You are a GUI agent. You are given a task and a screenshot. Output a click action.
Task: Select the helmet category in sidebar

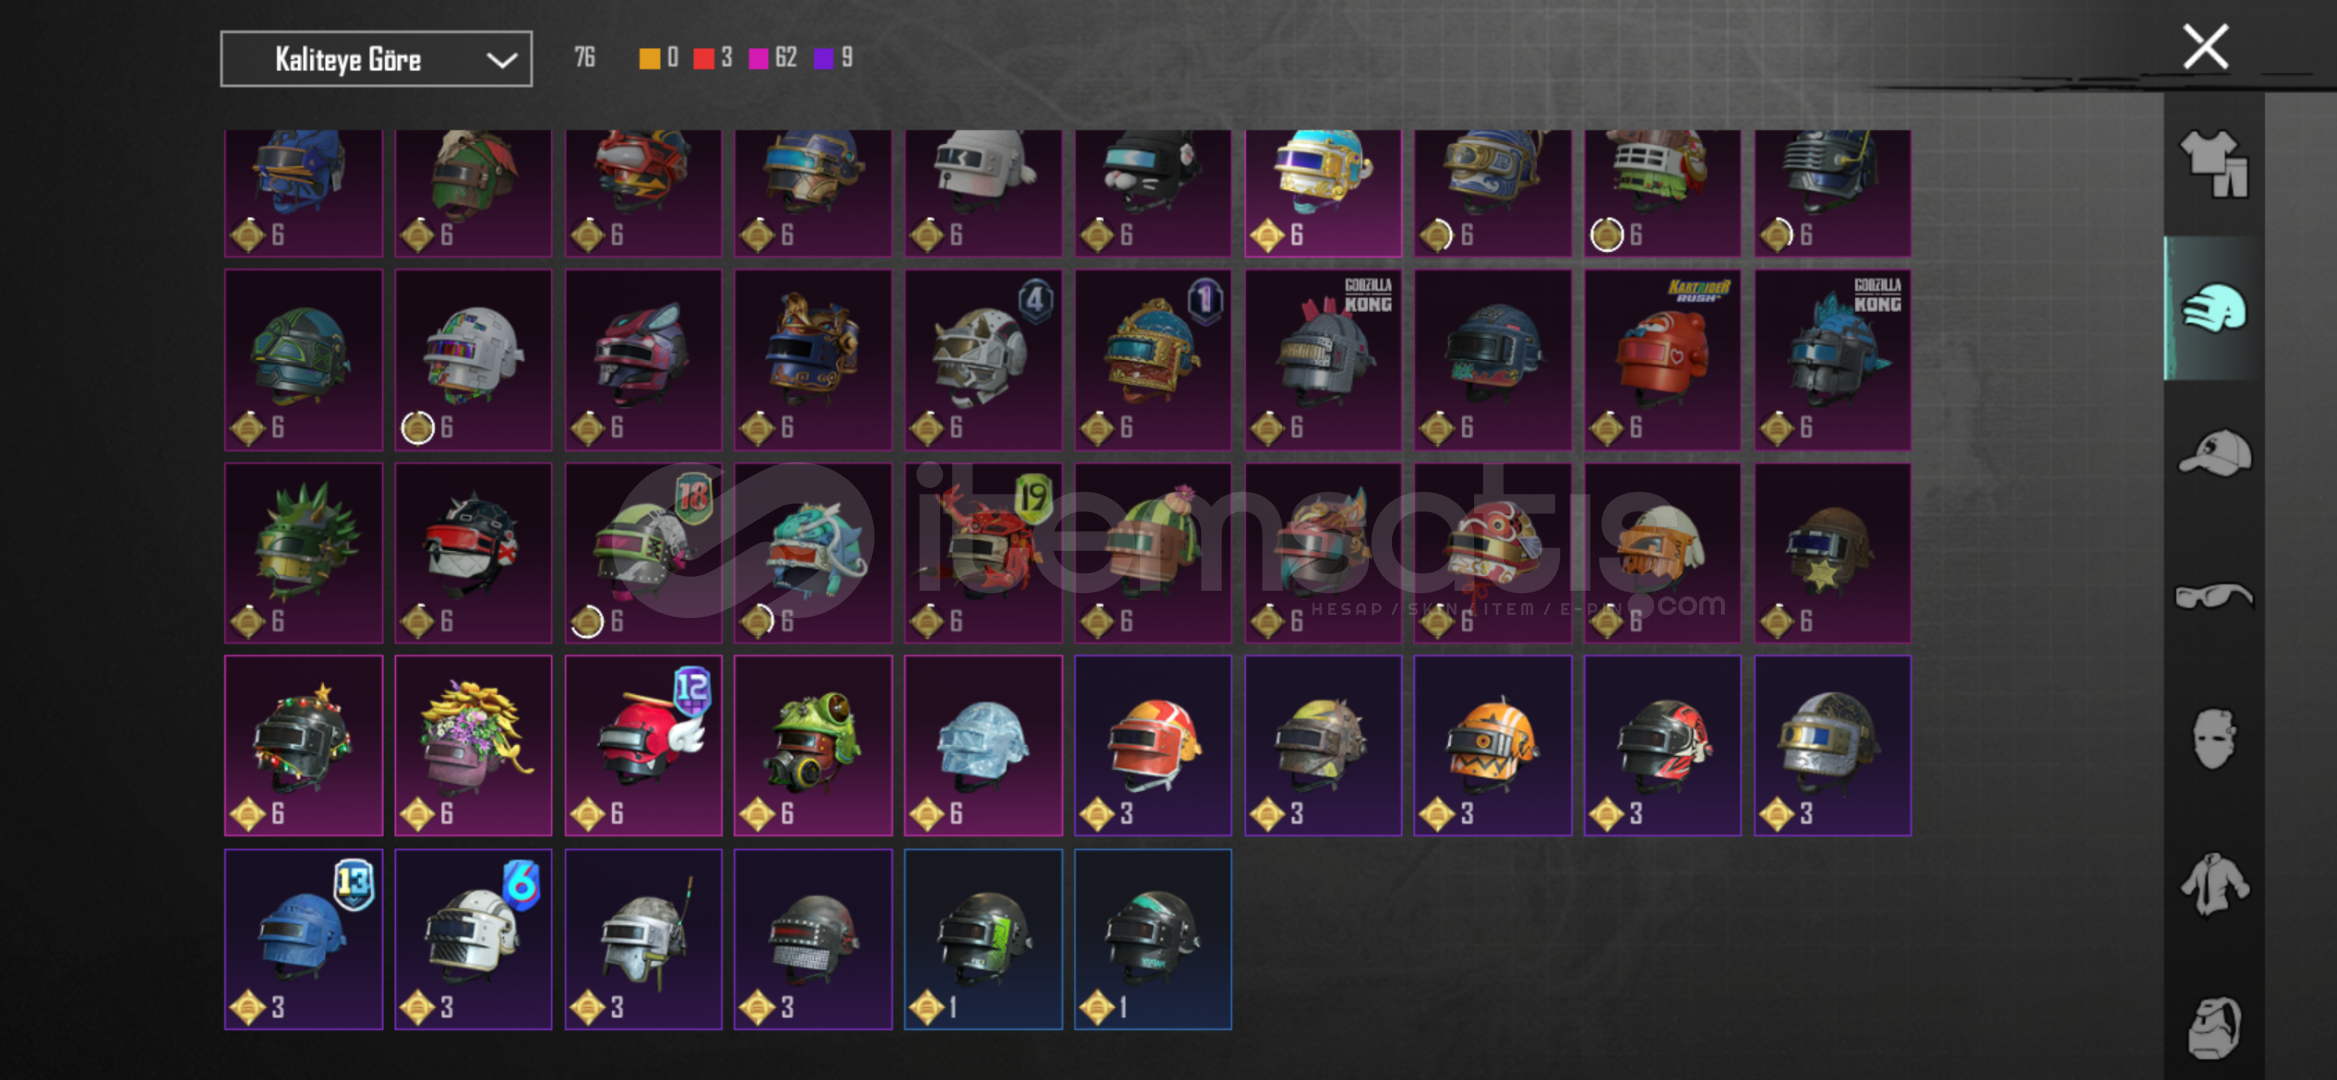coord(2214,308)
